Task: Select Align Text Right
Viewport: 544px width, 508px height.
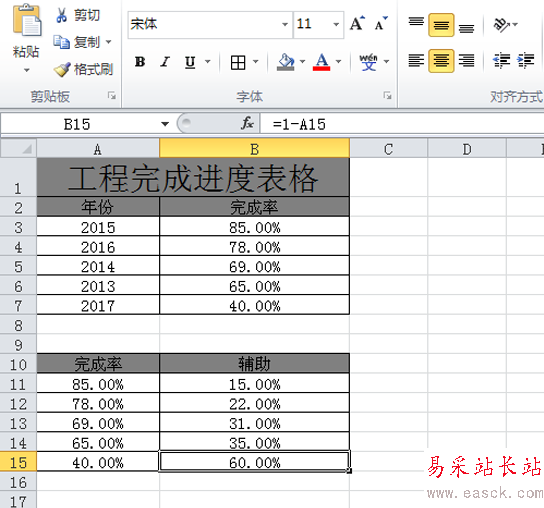Action: coord(466,61)
